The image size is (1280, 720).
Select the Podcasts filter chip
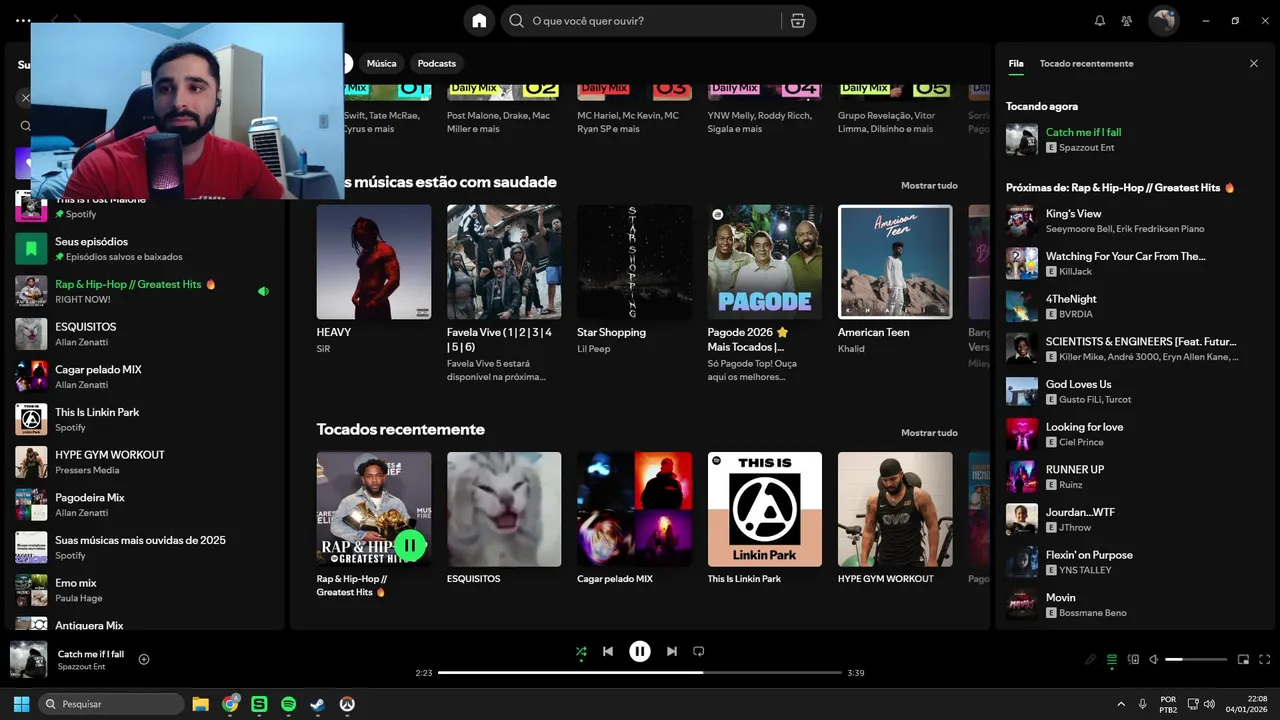tap(437, 63)
